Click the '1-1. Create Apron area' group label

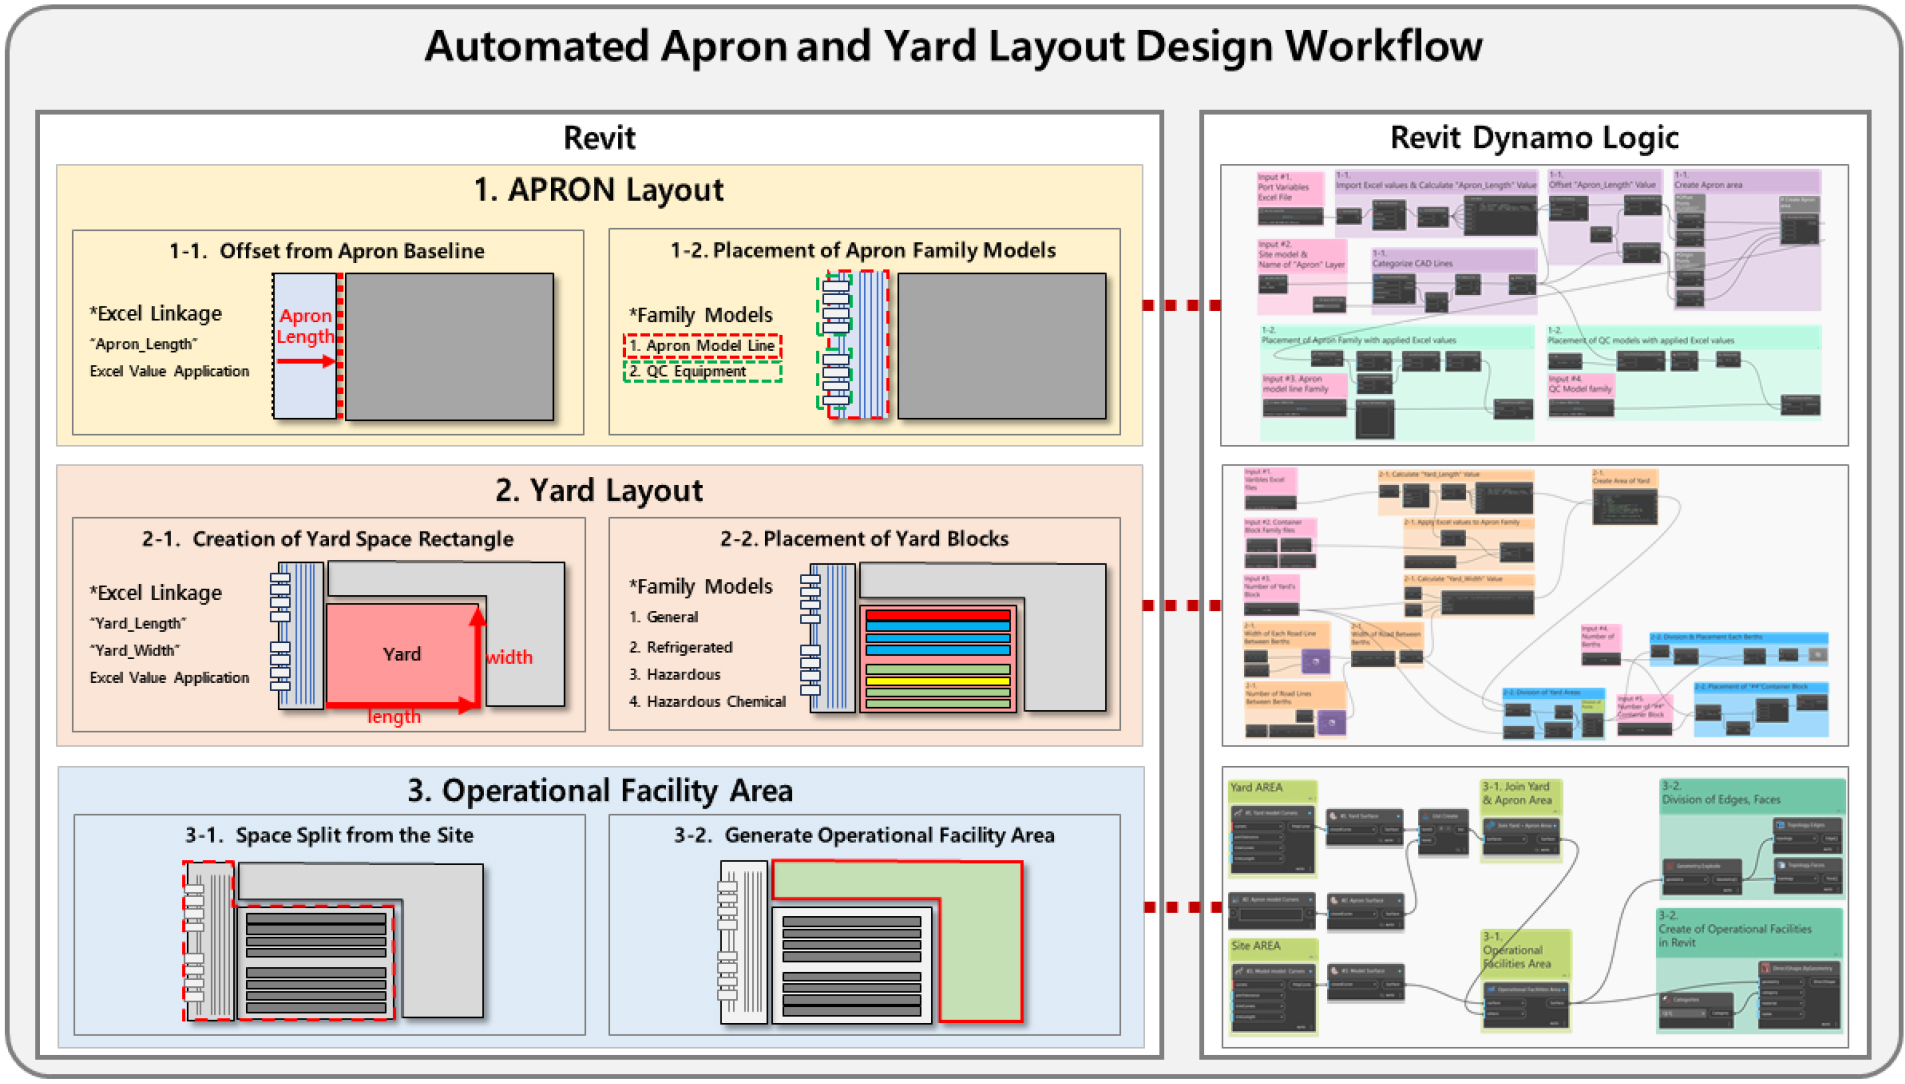tap(1708, 180)
